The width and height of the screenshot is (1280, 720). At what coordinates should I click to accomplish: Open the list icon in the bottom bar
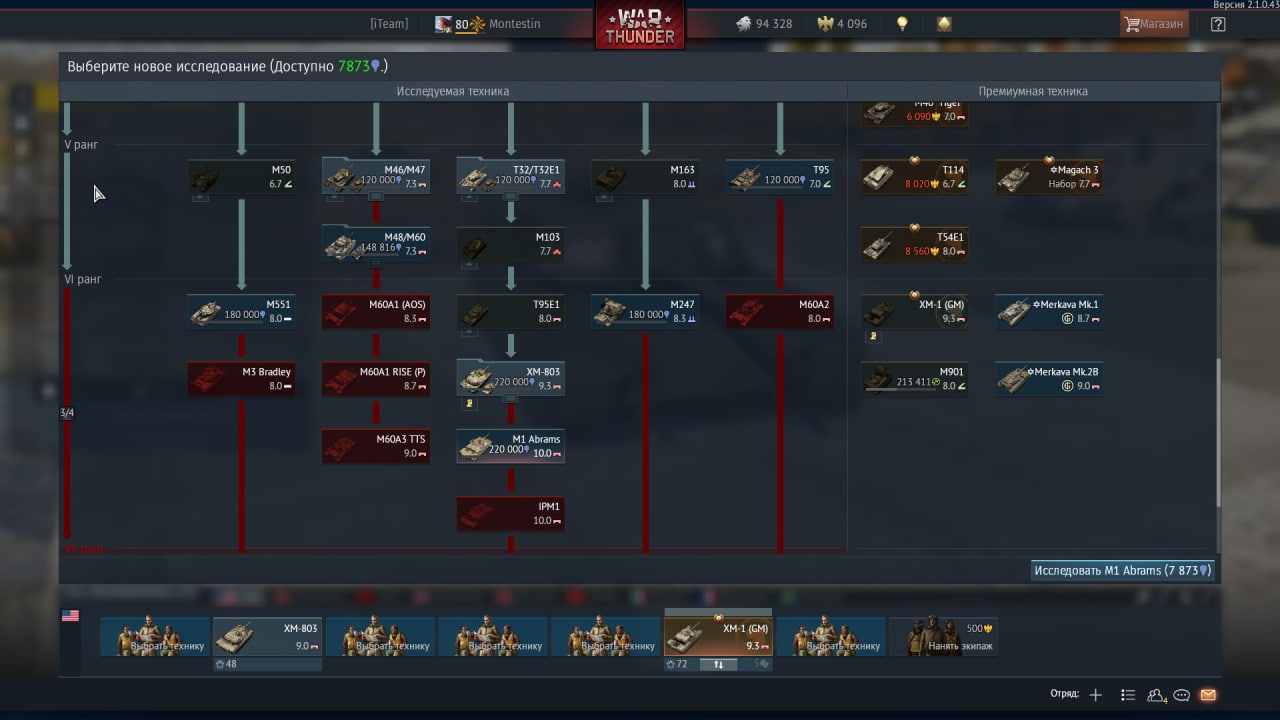[x=1128, y=695]
